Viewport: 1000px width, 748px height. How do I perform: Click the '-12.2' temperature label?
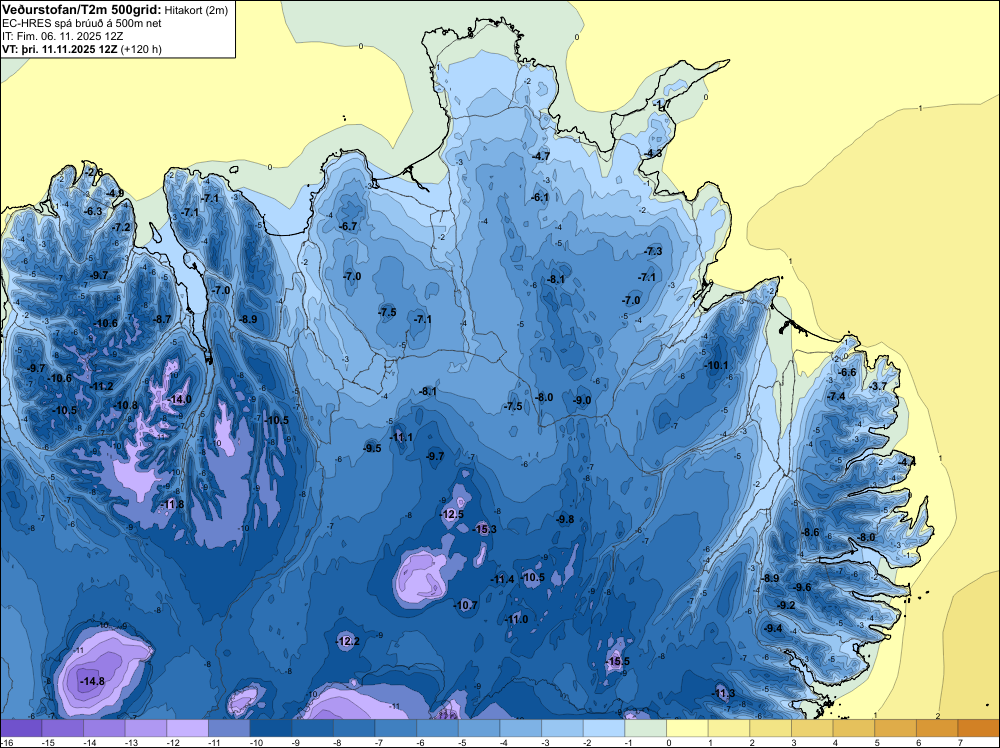click(348, 641)
